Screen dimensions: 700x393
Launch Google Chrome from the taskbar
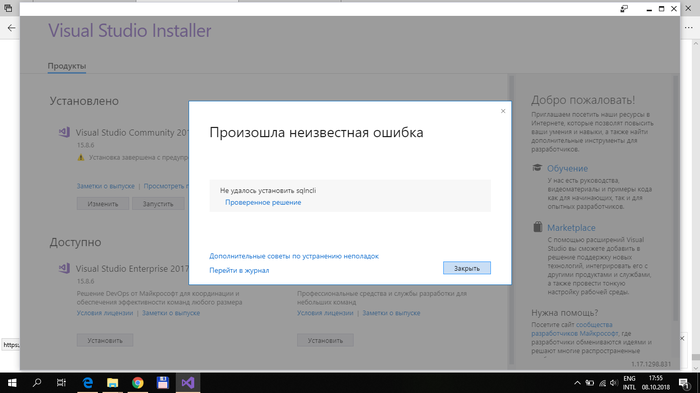click(138, 383)
